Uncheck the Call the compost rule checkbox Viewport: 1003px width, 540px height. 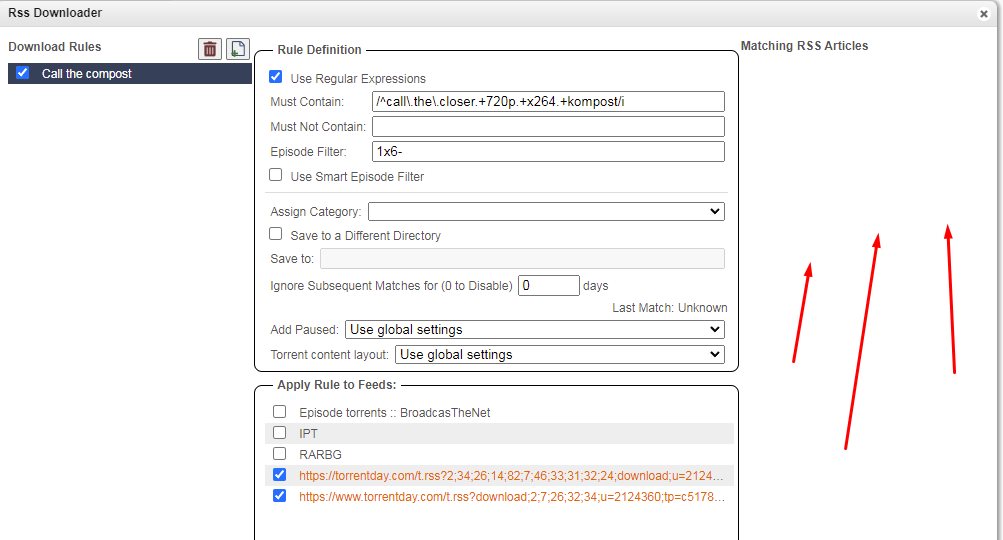click(x=22, y=73)
